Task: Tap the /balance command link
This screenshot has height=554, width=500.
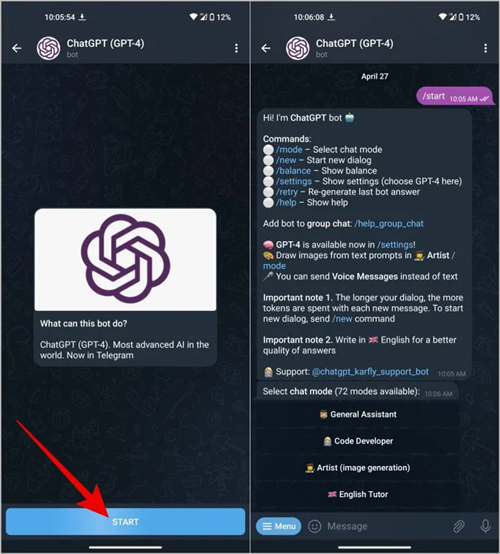Action: (x=293, y=171)
